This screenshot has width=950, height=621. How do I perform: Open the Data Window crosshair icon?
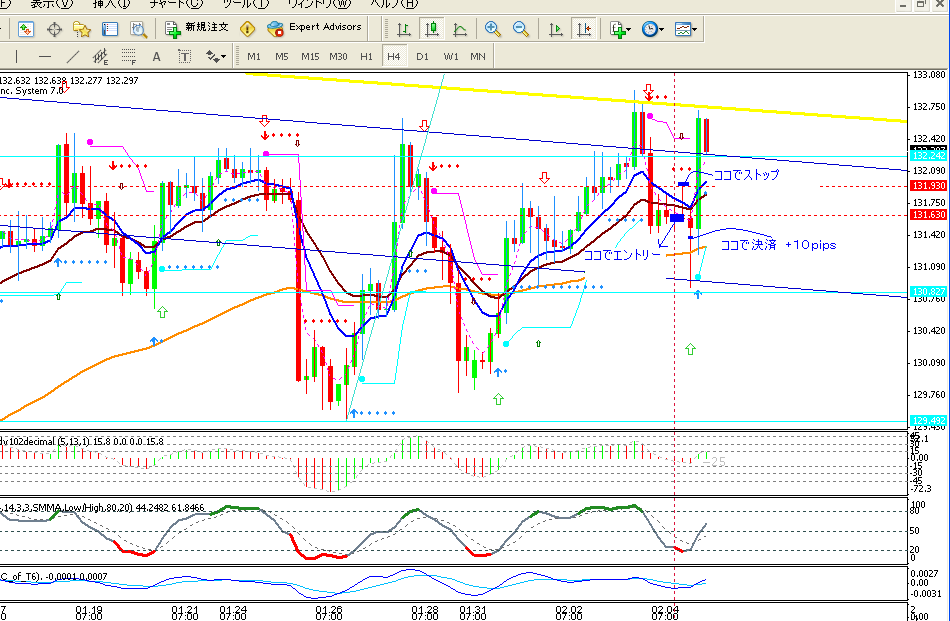(55, 29)
